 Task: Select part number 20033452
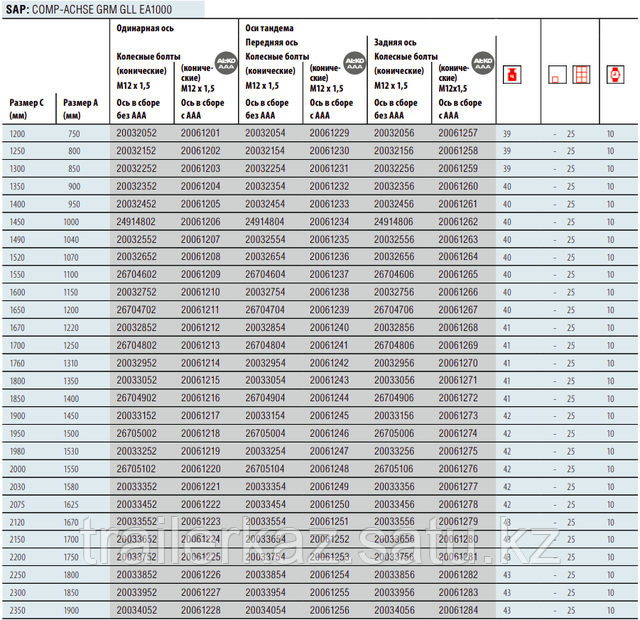click(x=136, y=504)
